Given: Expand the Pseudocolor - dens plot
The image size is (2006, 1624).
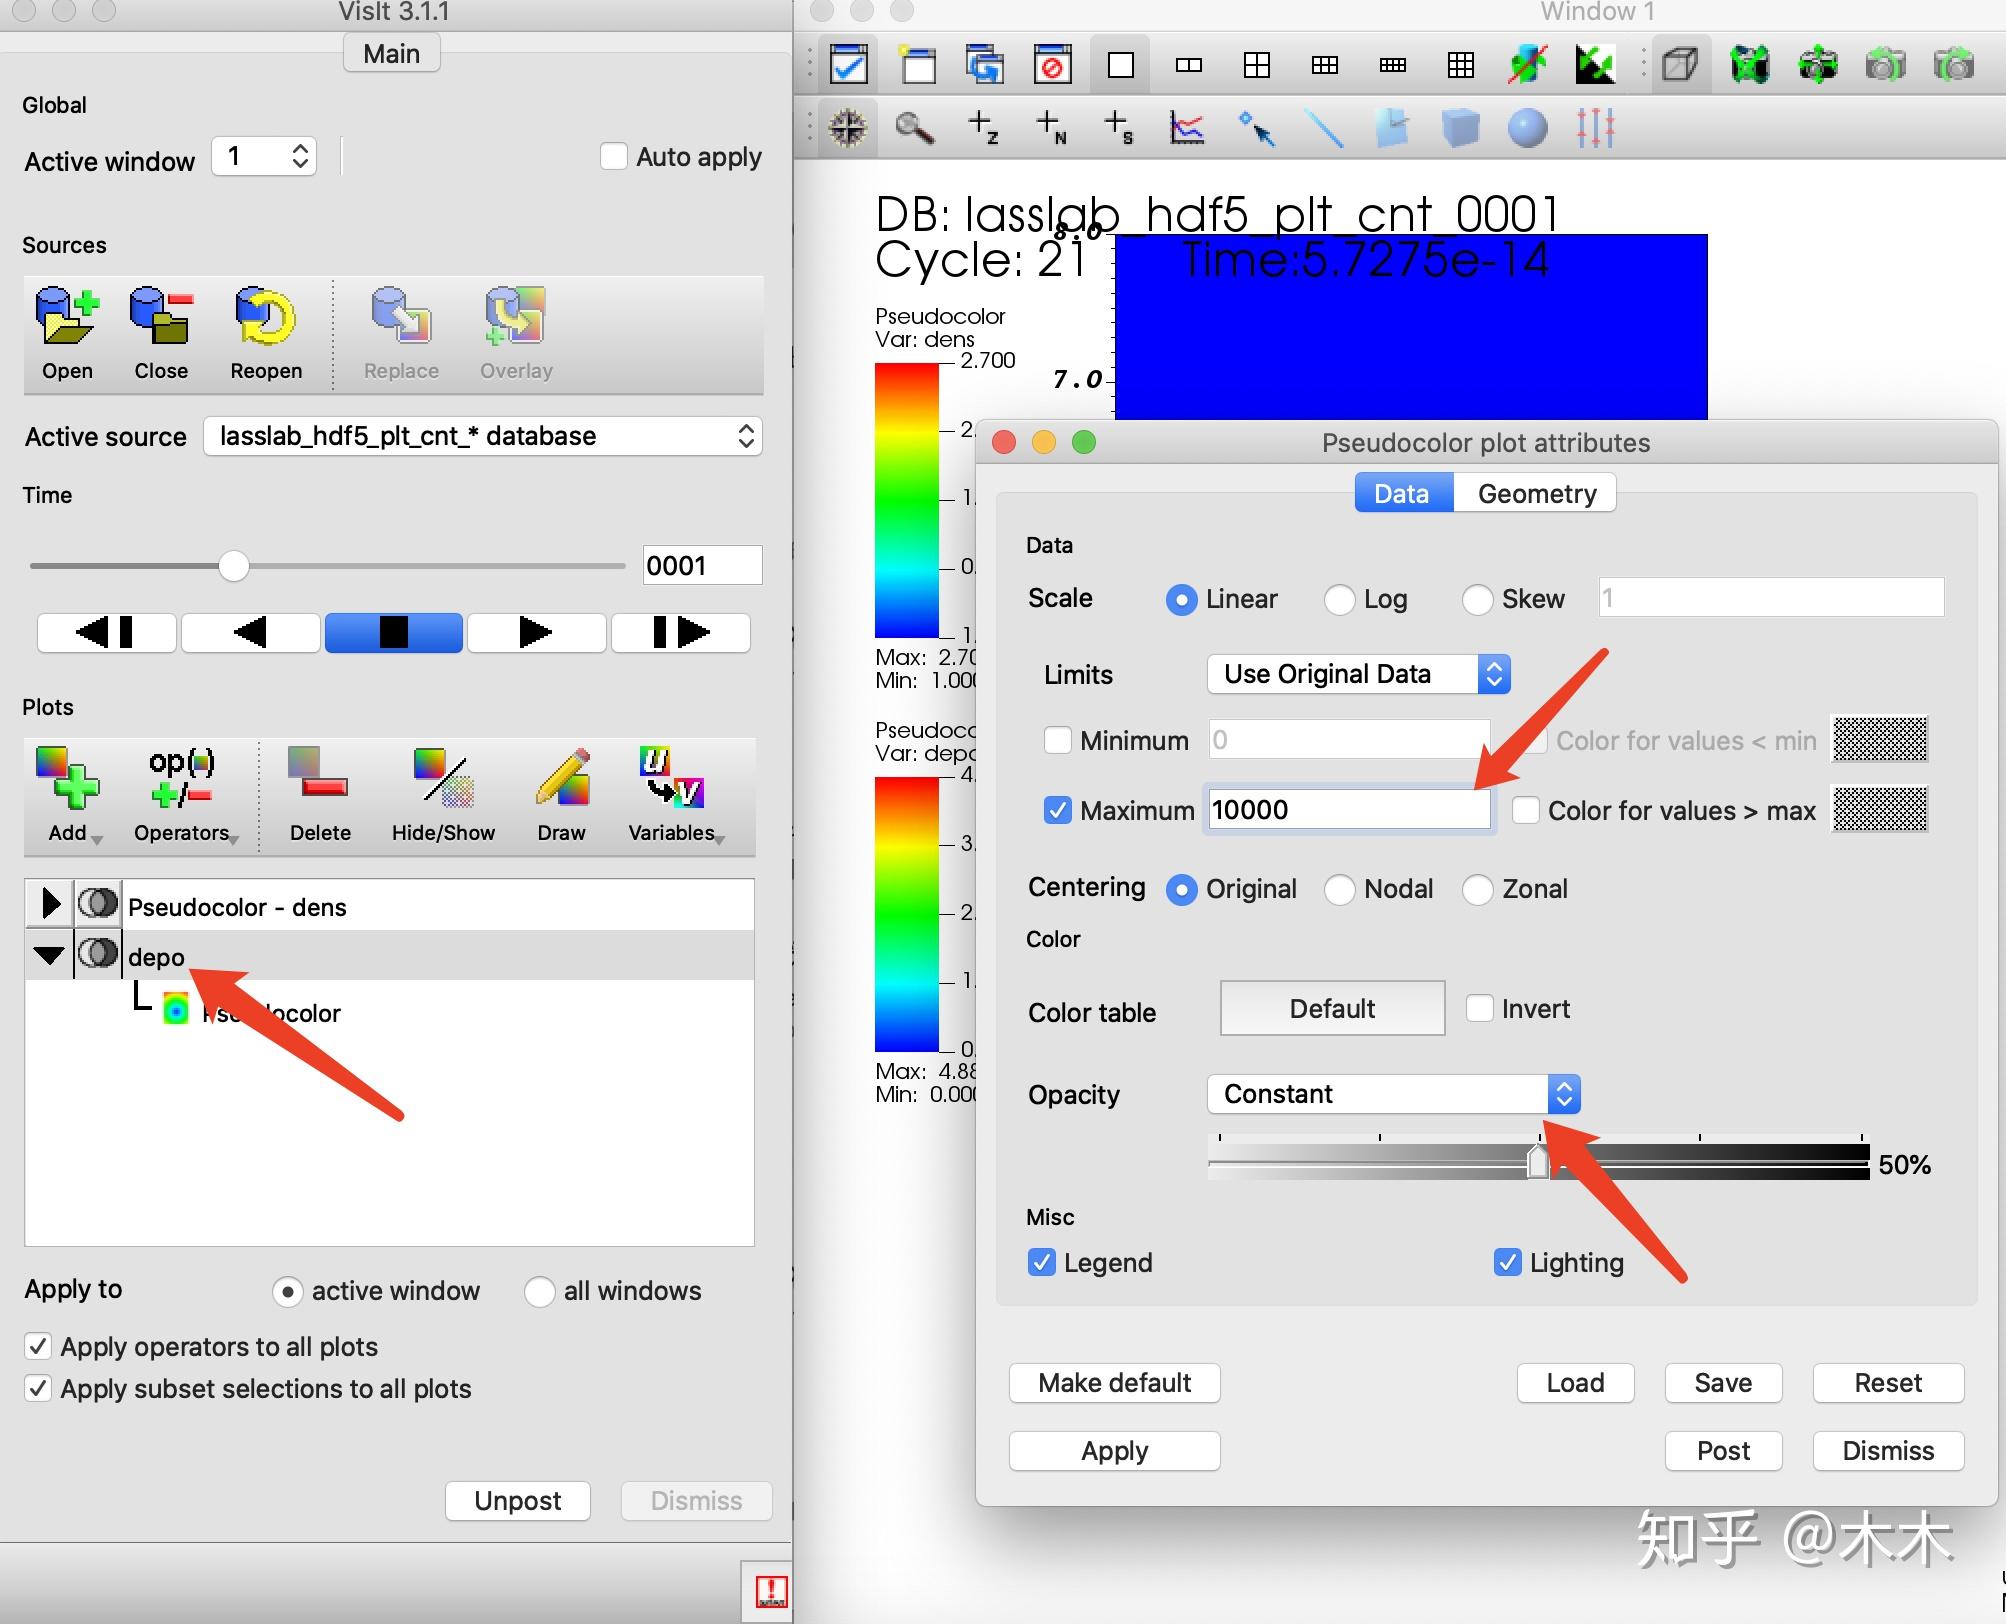Looking at the screenshot, I should 49,904.
